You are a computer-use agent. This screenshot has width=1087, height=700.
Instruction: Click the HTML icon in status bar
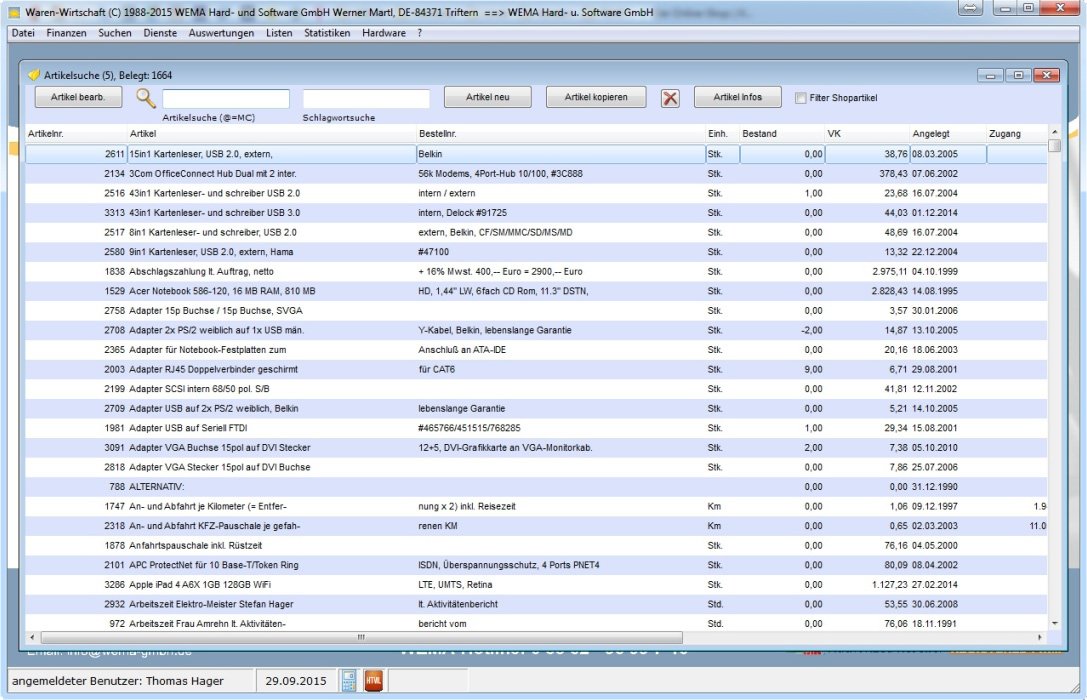point(374,681)
